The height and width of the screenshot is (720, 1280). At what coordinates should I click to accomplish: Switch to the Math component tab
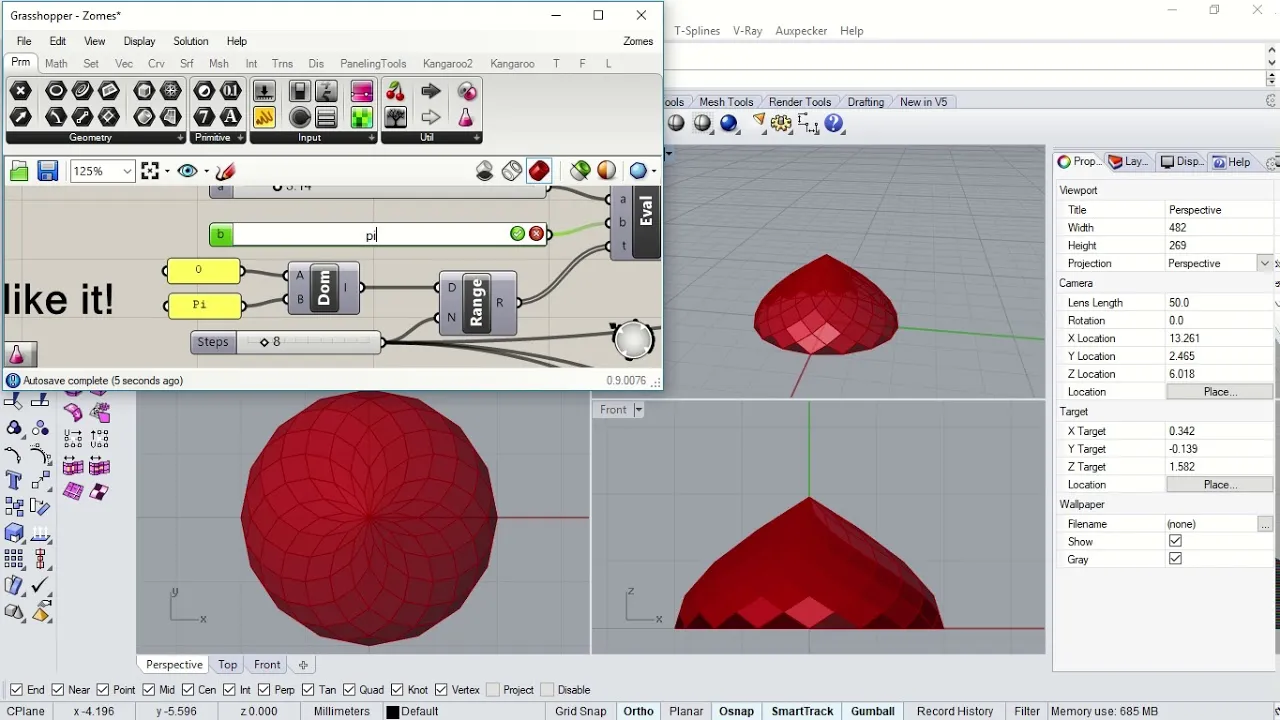56,63
